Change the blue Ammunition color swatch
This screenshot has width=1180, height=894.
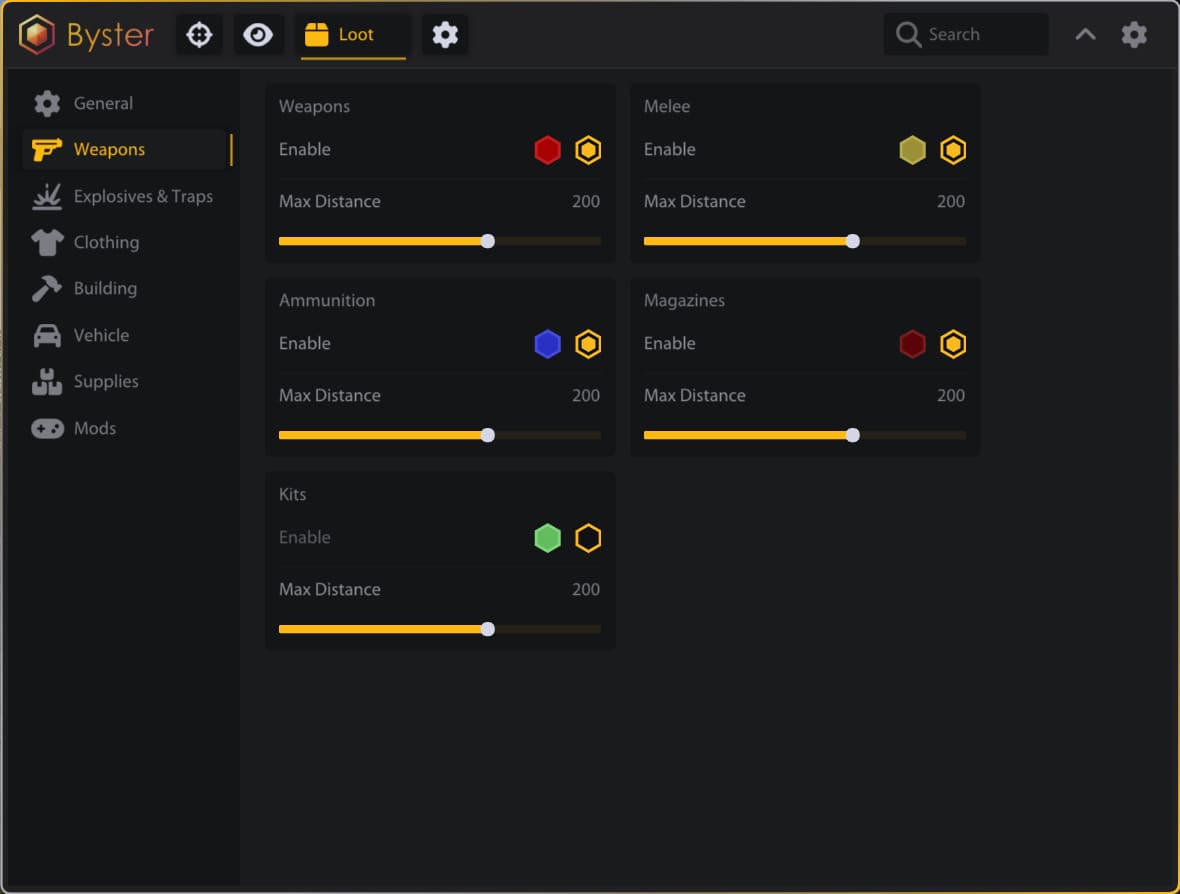click(548, 344)
